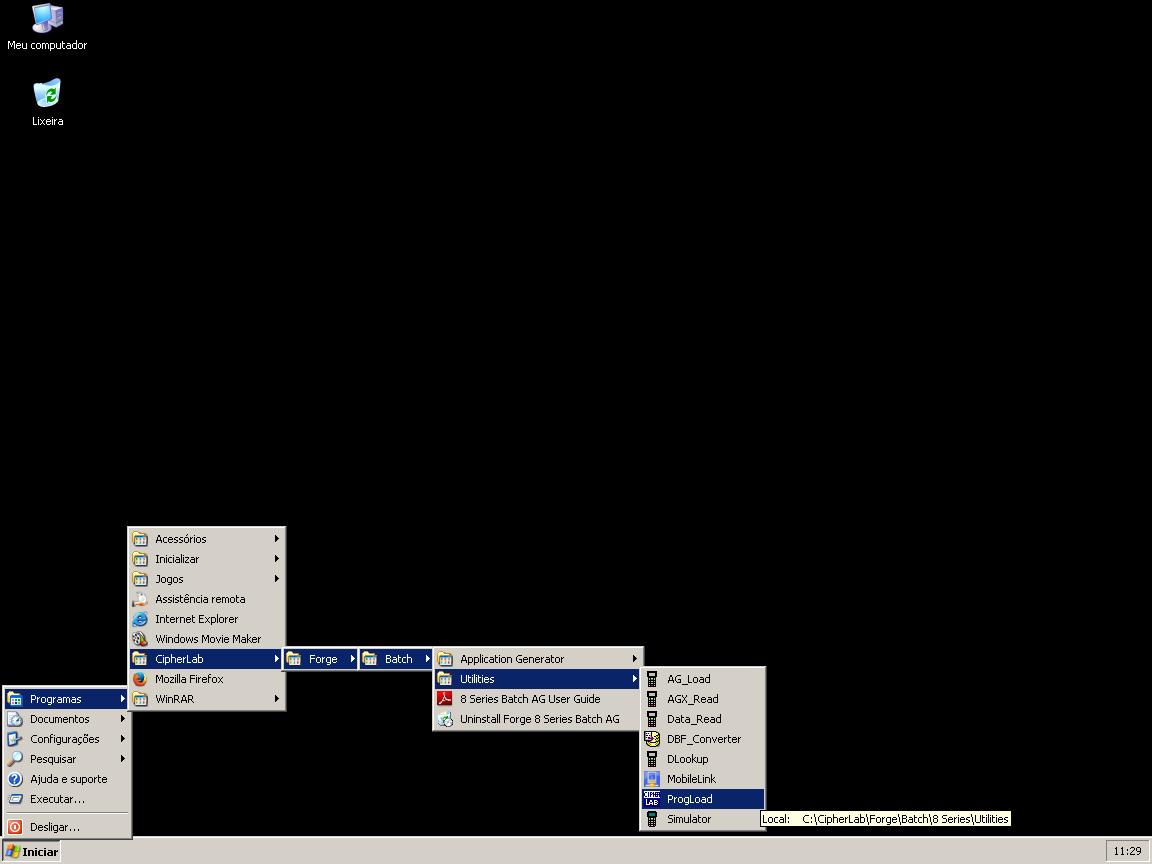Click the Ajuda e suporte icon
Viewport: 1152px width, 864px height.
click(x=15, y=779)
